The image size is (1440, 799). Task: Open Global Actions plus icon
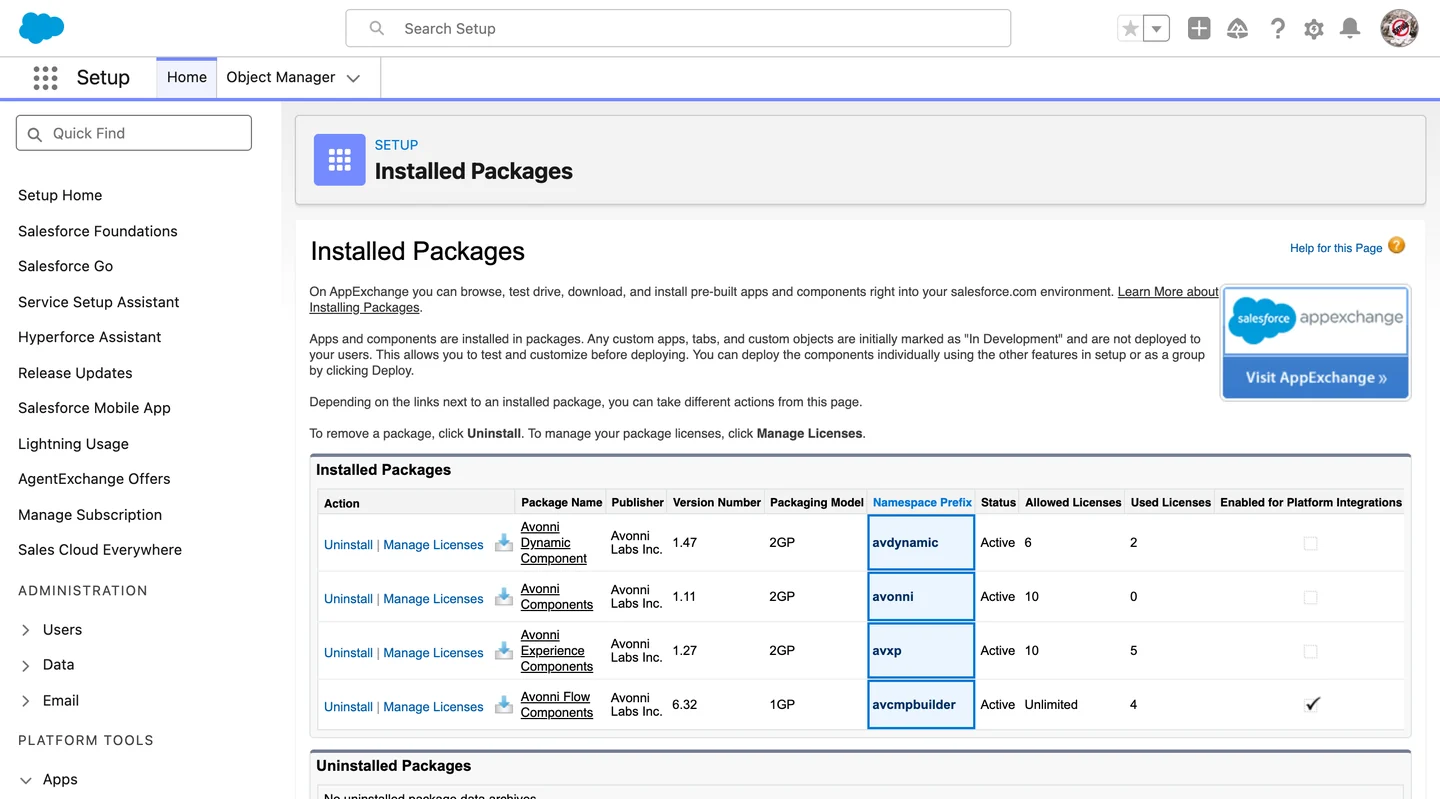(1199, 29)
